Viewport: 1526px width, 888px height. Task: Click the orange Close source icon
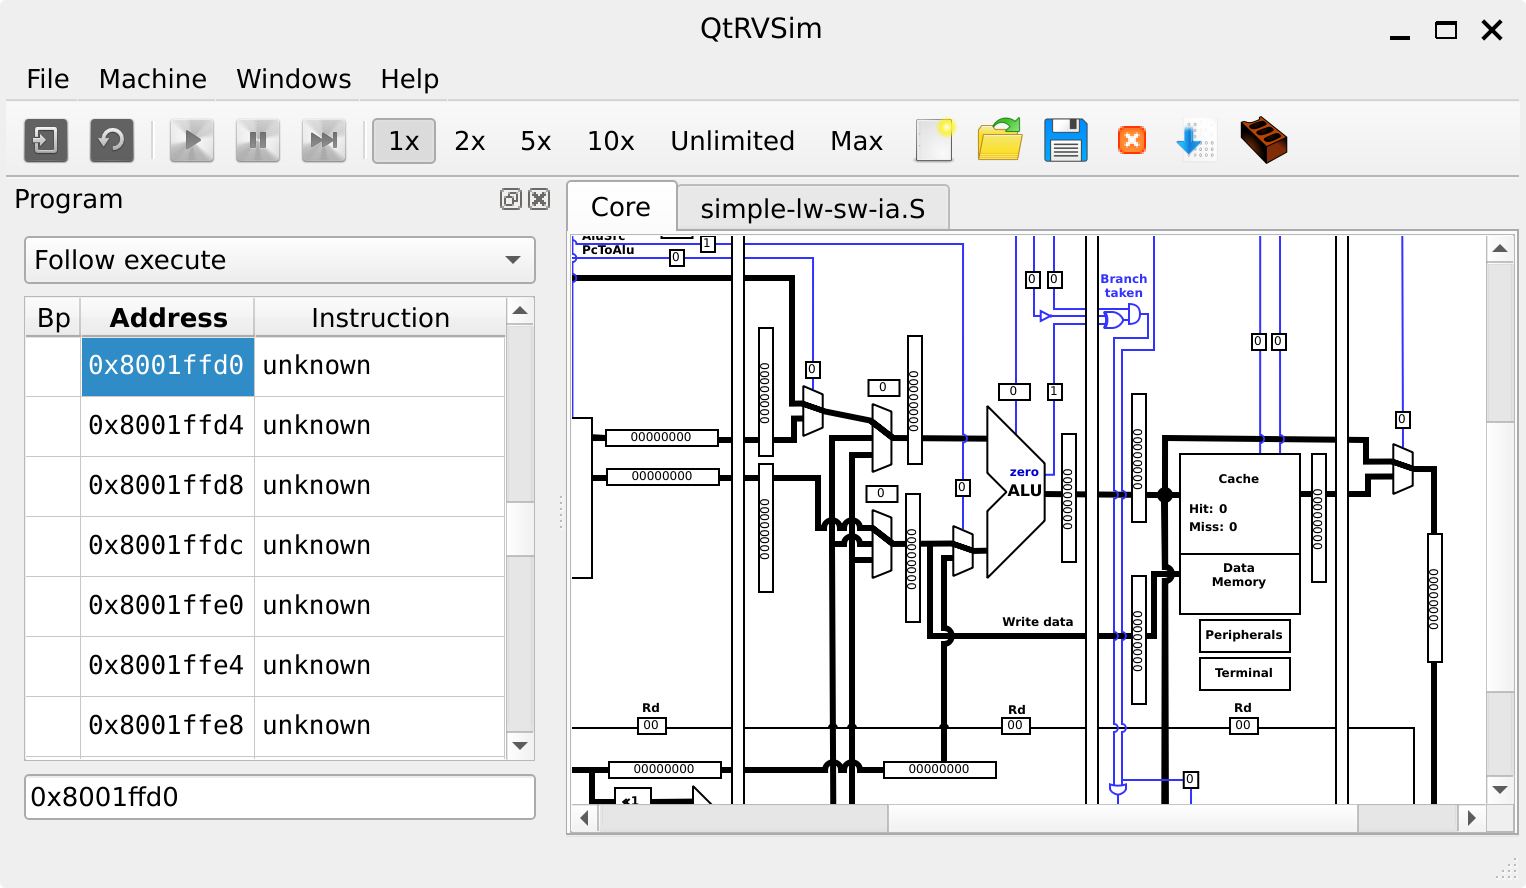point(1132,141)
